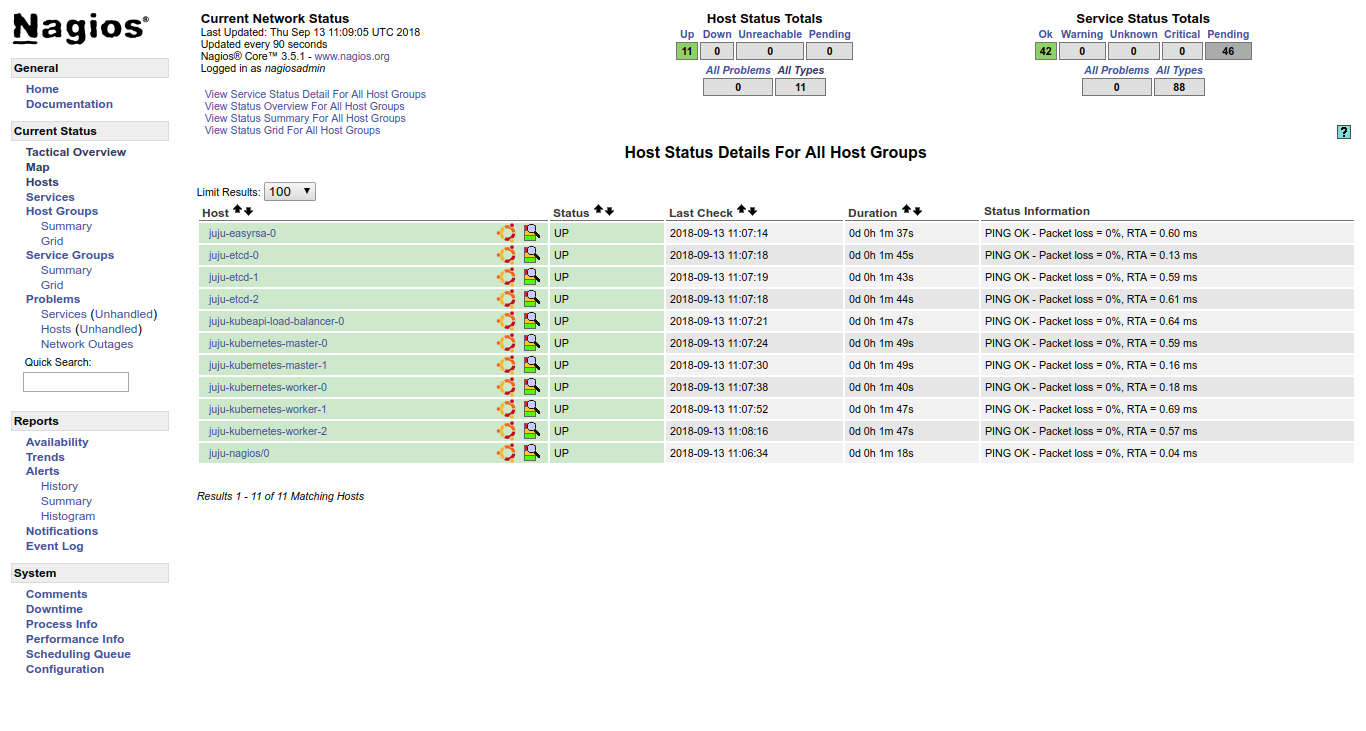Open service details icon for juju-kubernetes-master-0
The width and height of the screenshot is (1366, 731).
point(532,343)
